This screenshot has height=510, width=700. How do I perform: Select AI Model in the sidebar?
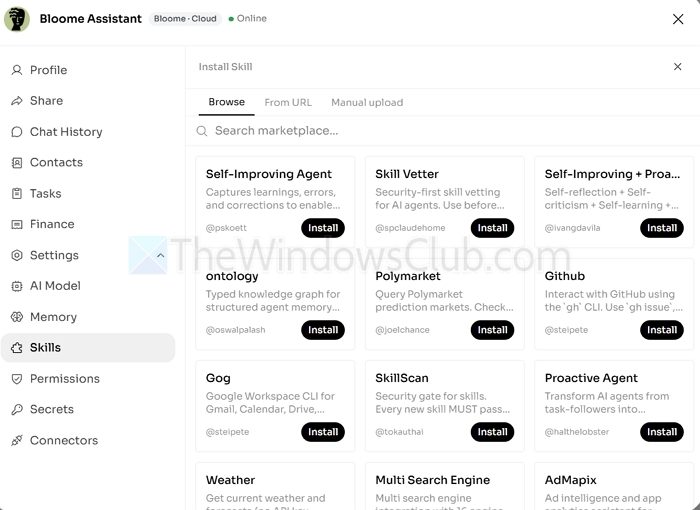88,286
